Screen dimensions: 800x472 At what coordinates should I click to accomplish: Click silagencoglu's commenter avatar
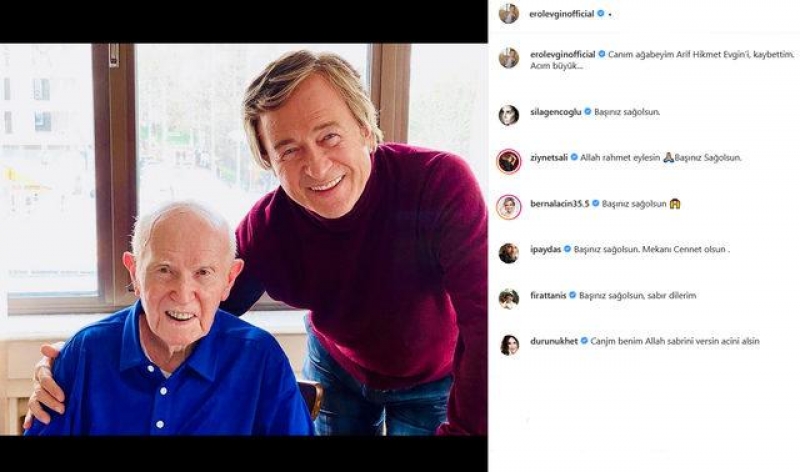click(508, 115)
